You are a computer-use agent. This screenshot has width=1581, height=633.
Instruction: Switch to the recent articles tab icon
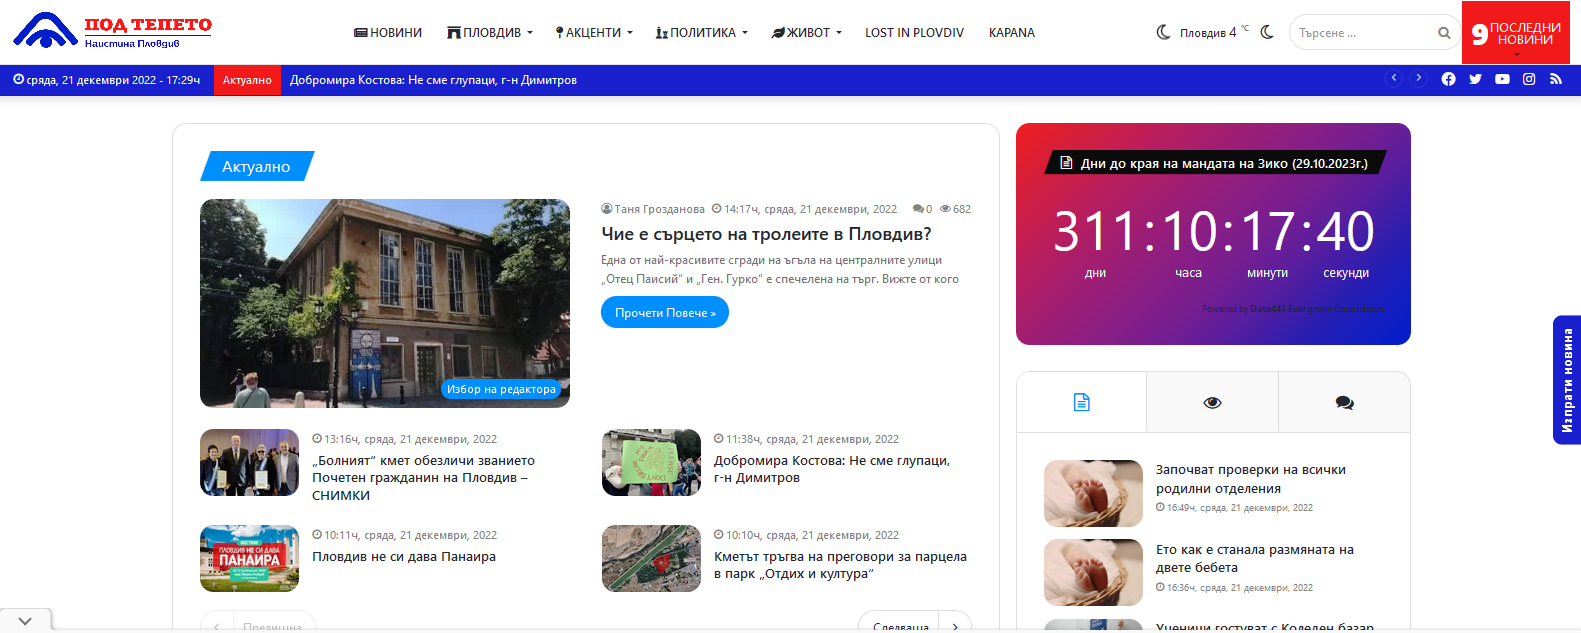pos(1081,402)
